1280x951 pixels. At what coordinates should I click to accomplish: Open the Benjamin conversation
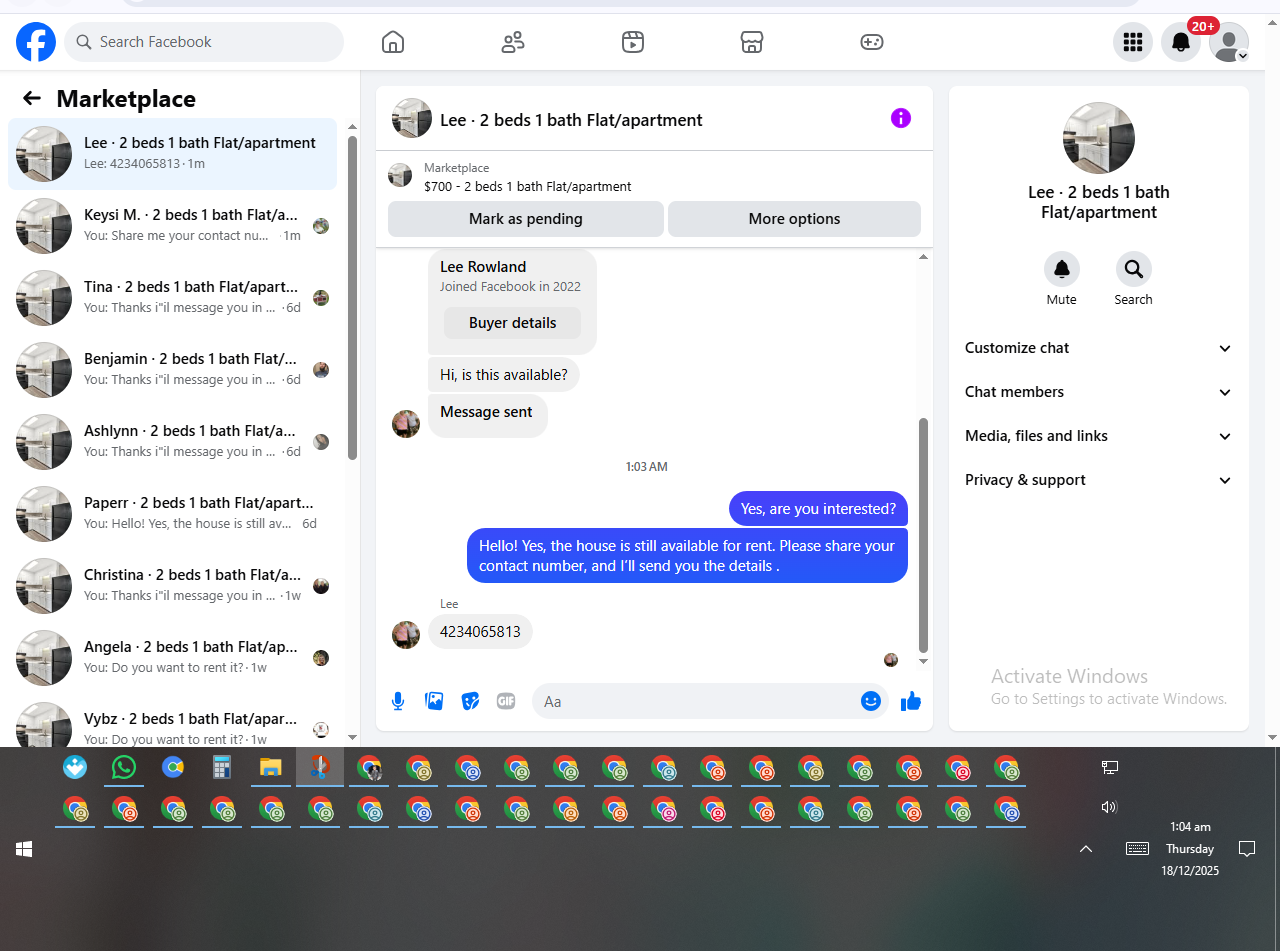pos(172,370)
